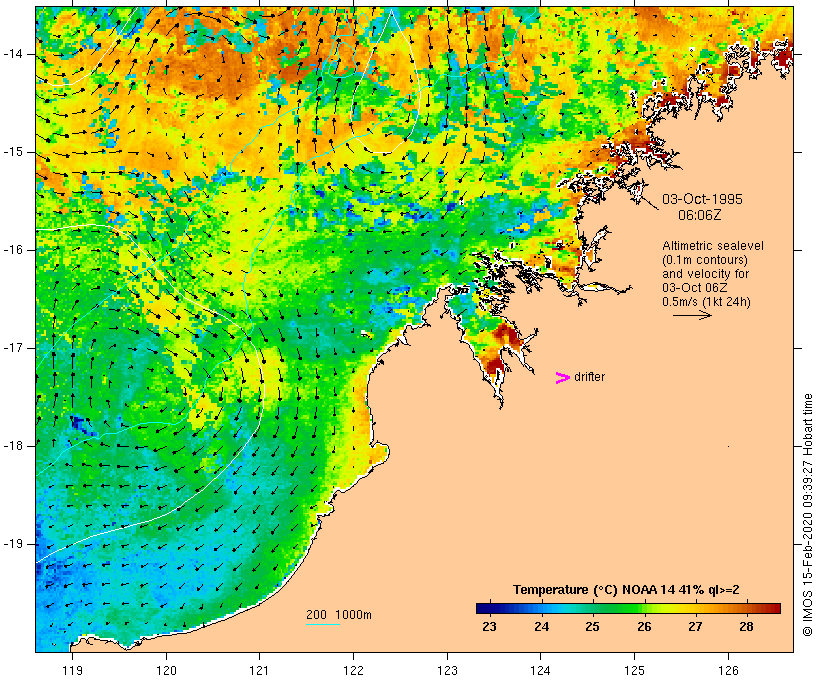Click the '(0.1m contours)' text
This screenshot has height=680, width=820.
[704, 260]
